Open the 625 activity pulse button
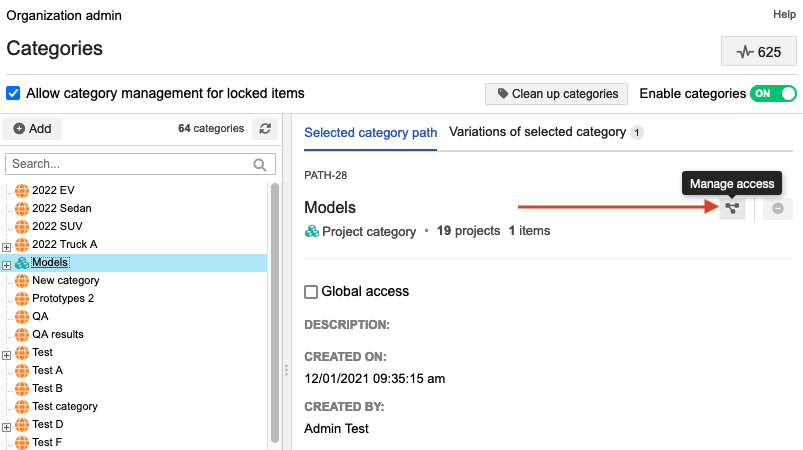The width and height of the screenshot is (803, 450). (x=758, y=52)
